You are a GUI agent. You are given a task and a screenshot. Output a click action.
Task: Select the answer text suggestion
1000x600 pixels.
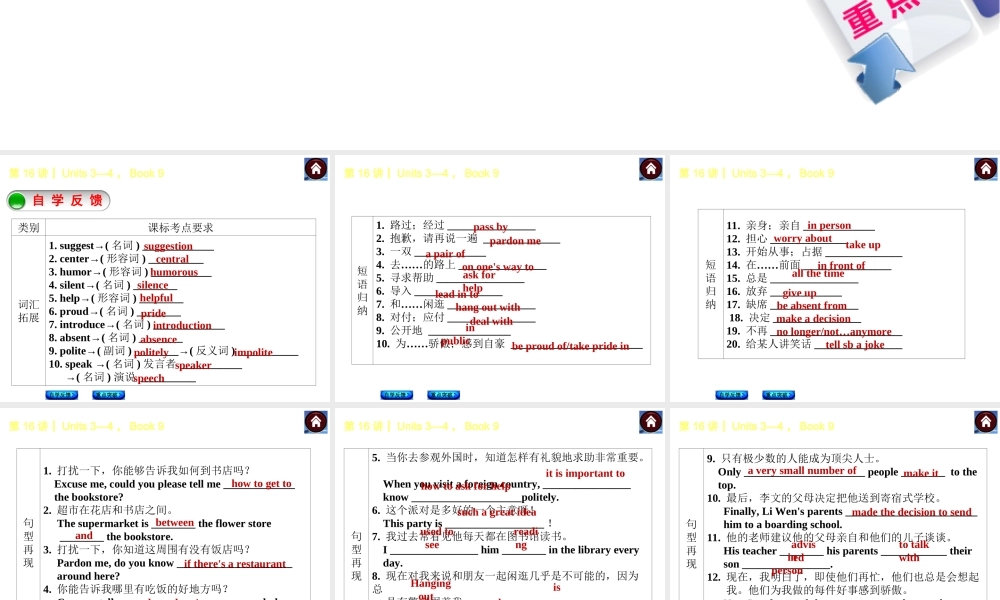click(170, 245)
